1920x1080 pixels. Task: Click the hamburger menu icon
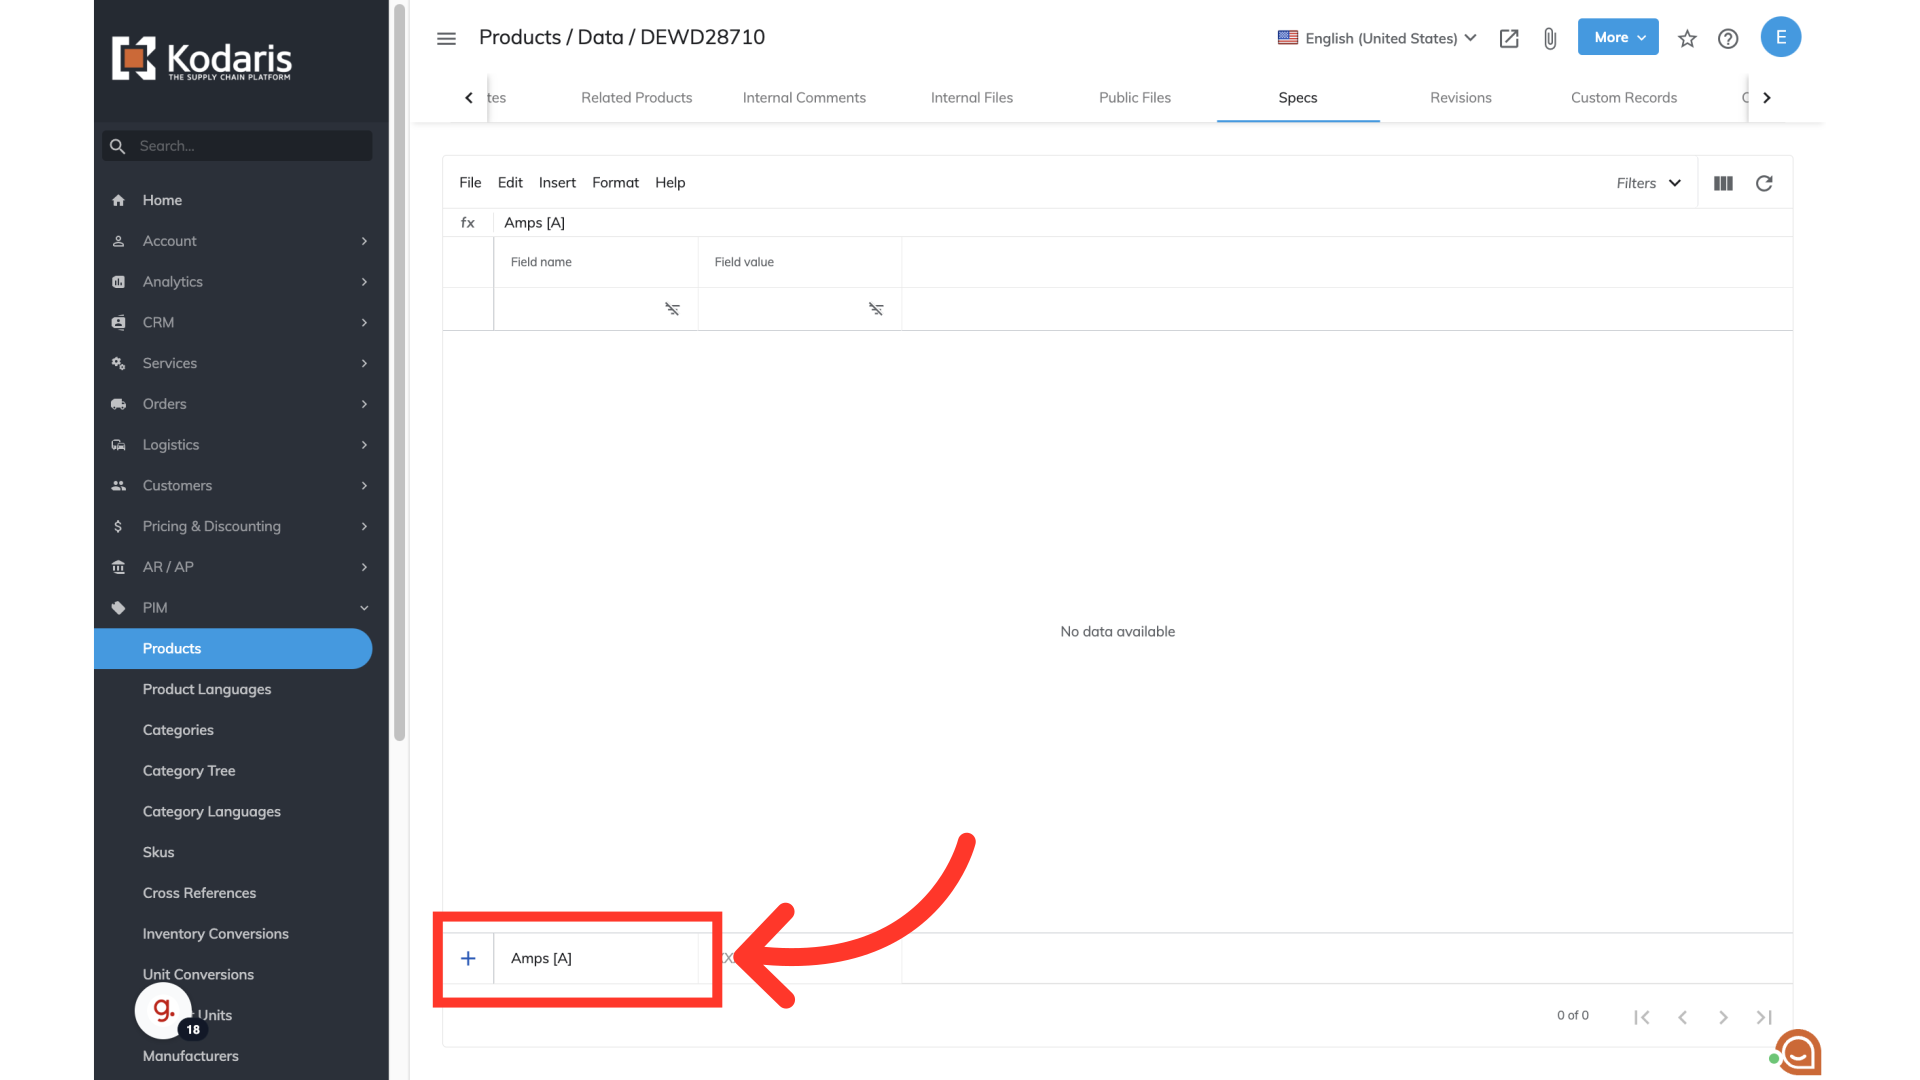(x=446, y=38)
